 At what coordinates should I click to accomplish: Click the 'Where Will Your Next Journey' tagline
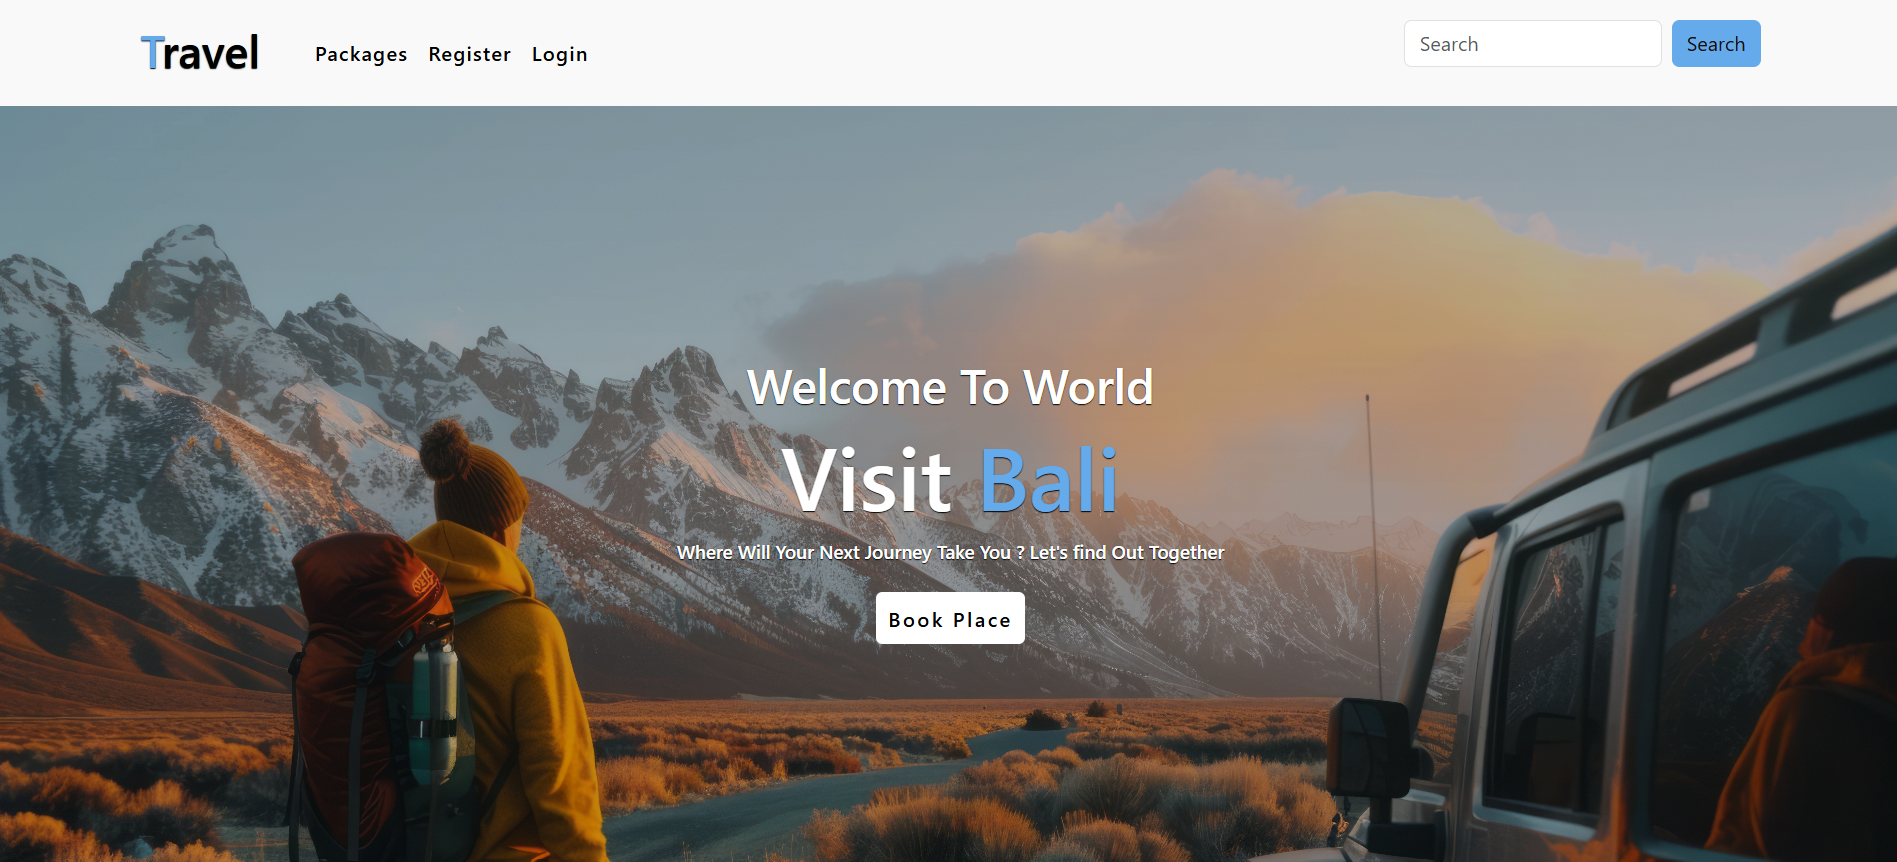click(x=950, y=552)
